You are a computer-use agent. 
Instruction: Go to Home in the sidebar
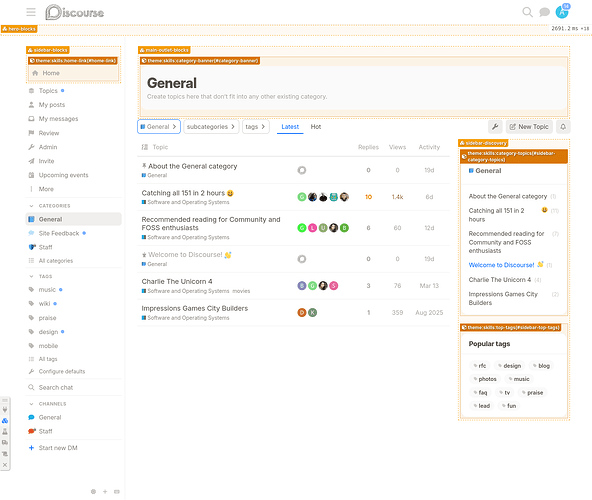tap(74, 73)
